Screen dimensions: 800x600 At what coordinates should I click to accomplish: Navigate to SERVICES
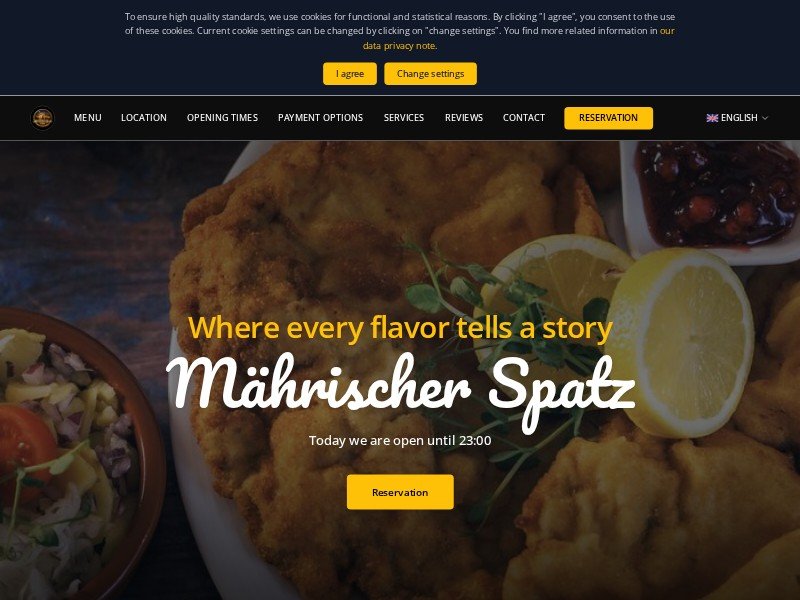click(404, 118)
